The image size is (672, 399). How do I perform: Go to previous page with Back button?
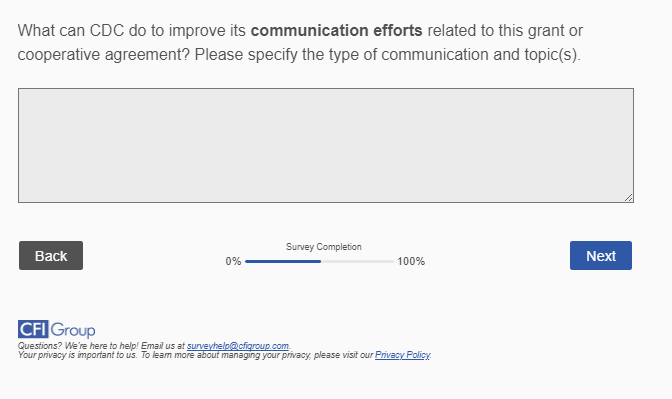(x=51, y=255)
